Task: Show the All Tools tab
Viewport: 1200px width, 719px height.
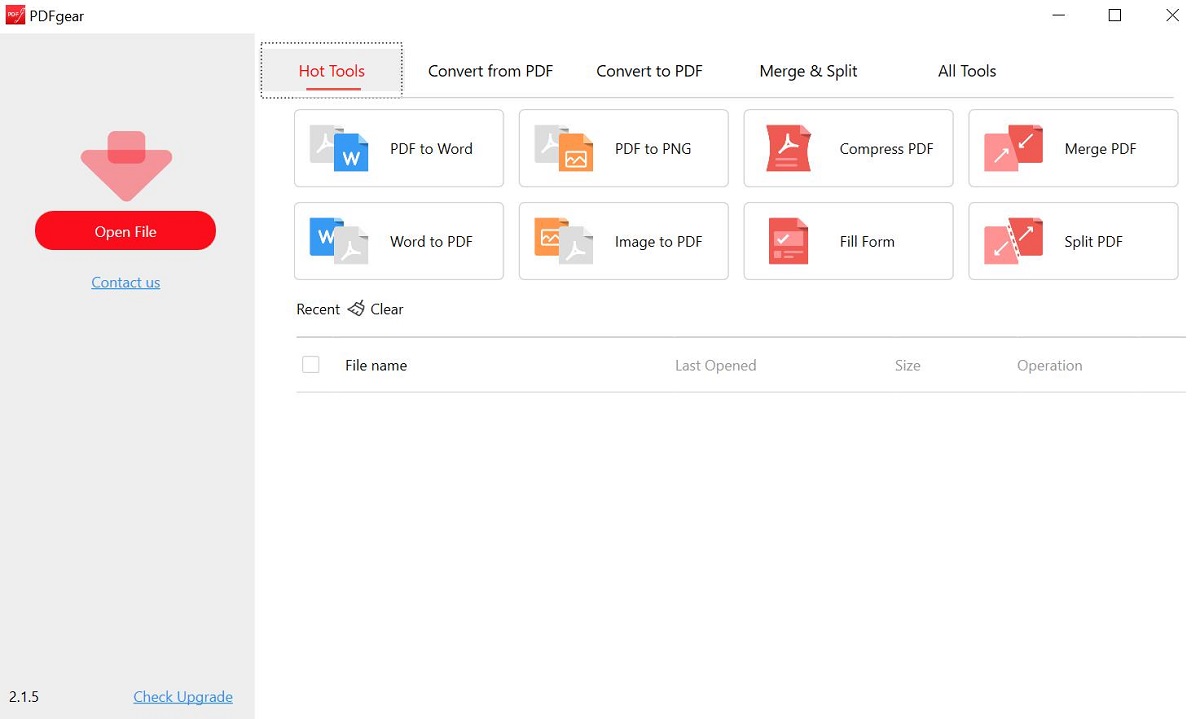Action: [966, 71]
